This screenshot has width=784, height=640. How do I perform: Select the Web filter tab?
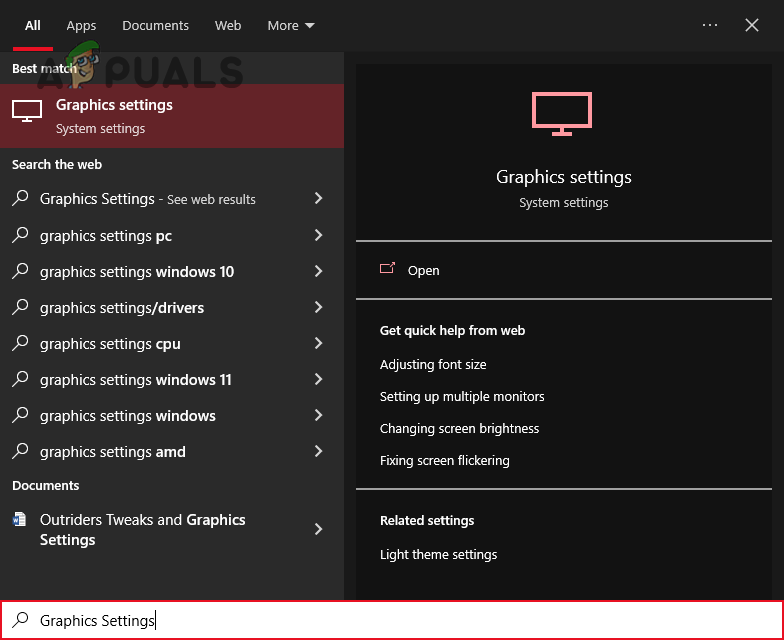click(x=228, y=25)
